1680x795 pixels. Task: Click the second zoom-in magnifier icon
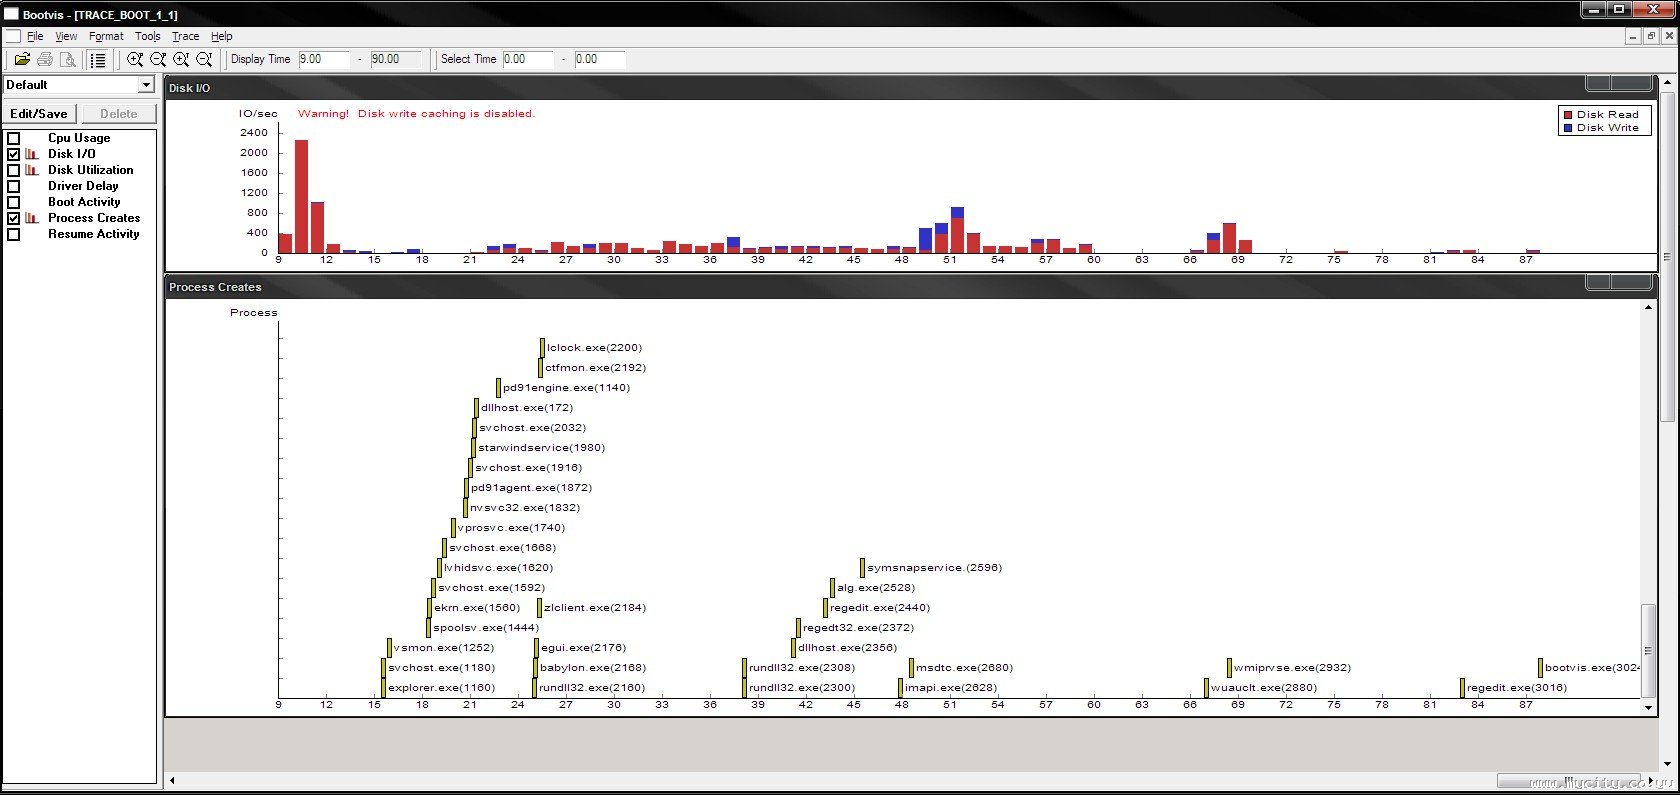pos(181,60)
